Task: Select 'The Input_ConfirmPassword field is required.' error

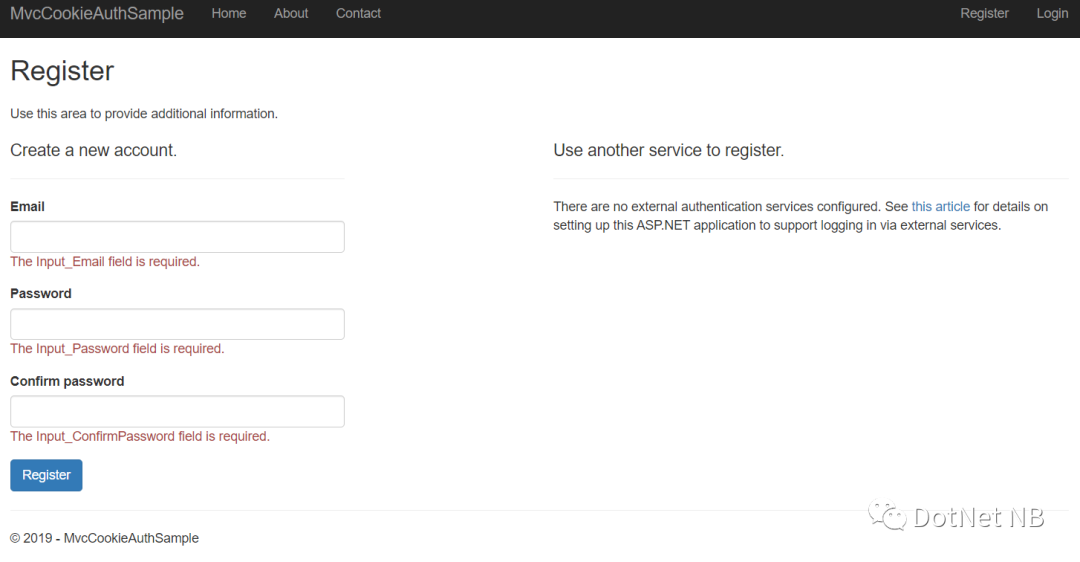Action: pyautogui.click(x=140, y=437)
